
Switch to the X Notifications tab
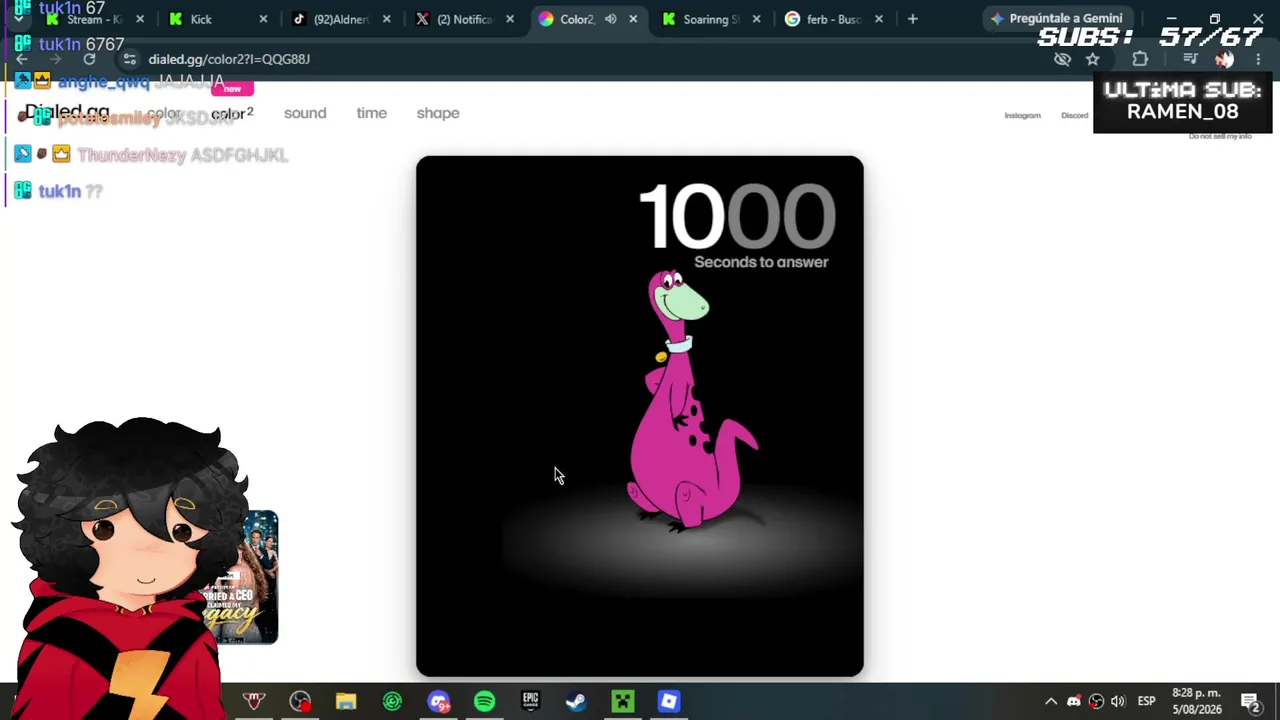(x=464, y=19)
